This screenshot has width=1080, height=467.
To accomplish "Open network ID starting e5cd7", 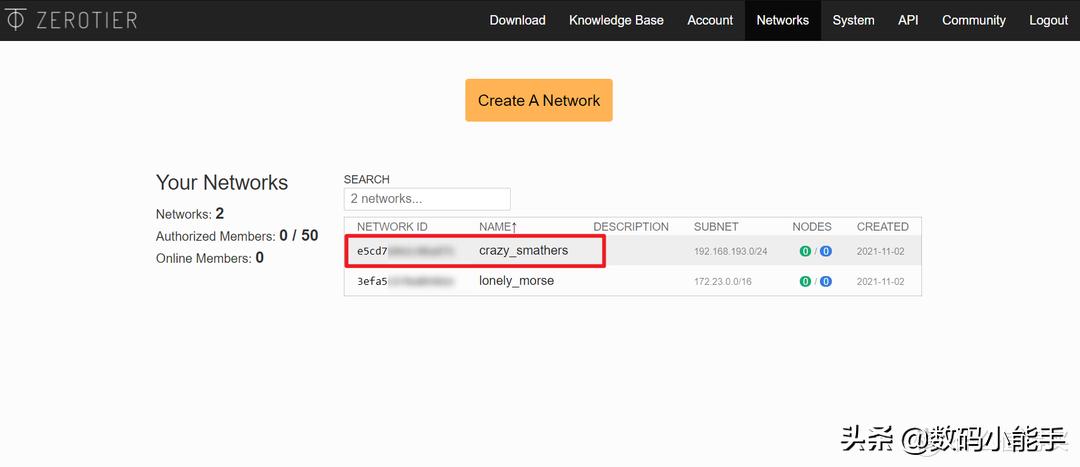I will [x=405, y=251].
